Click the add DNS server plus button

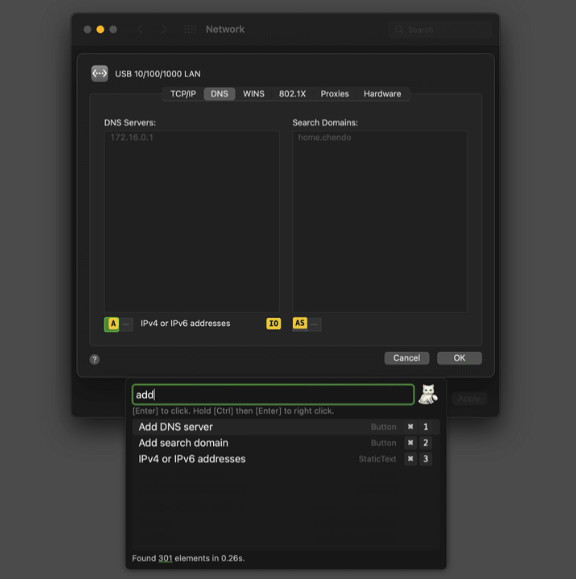tap(112, 324)
